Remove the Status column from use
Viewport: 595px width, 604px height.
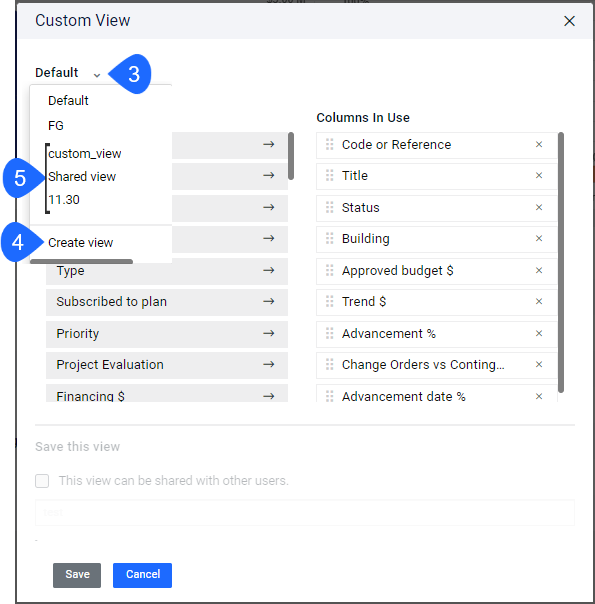click(x=539, y=207)
